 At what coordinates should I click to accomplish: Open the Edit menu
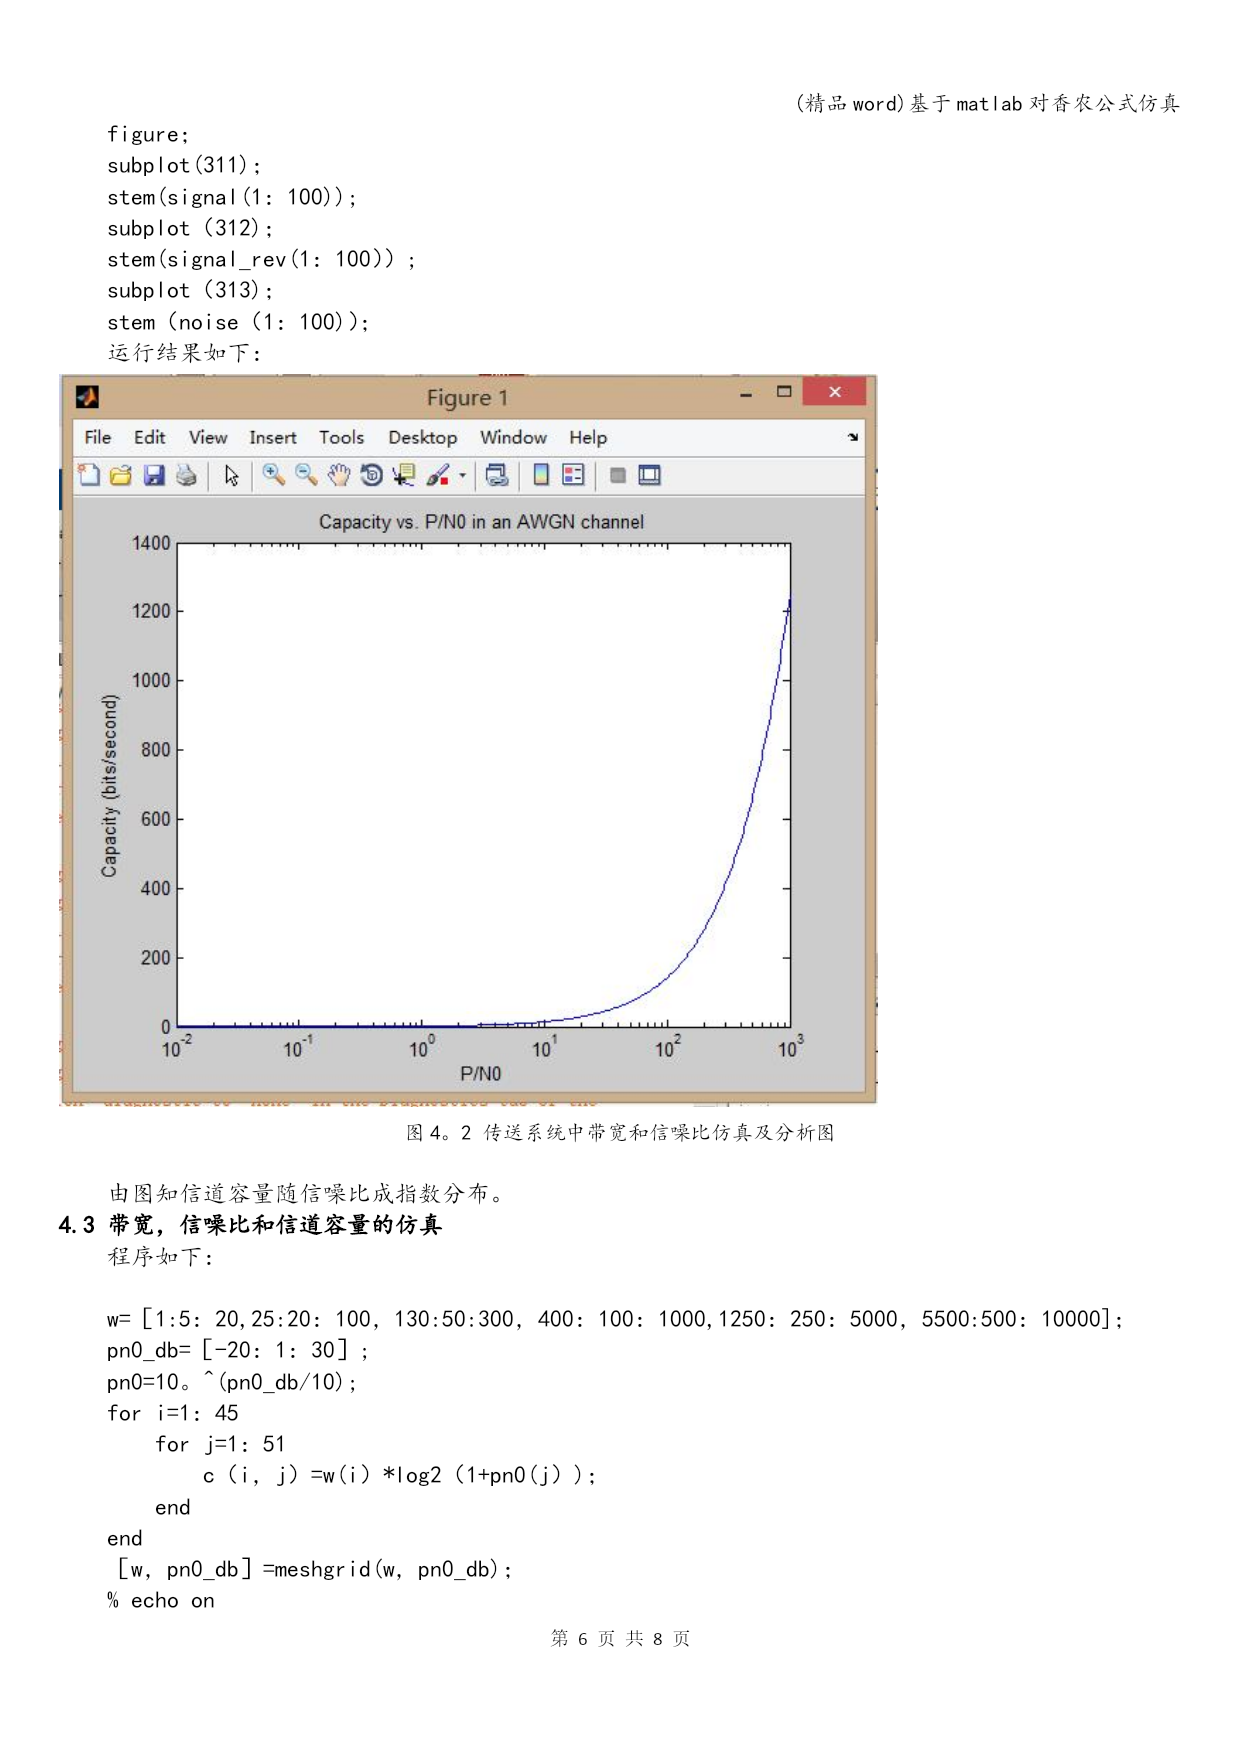pyautogui.click(x=150, y=438)
